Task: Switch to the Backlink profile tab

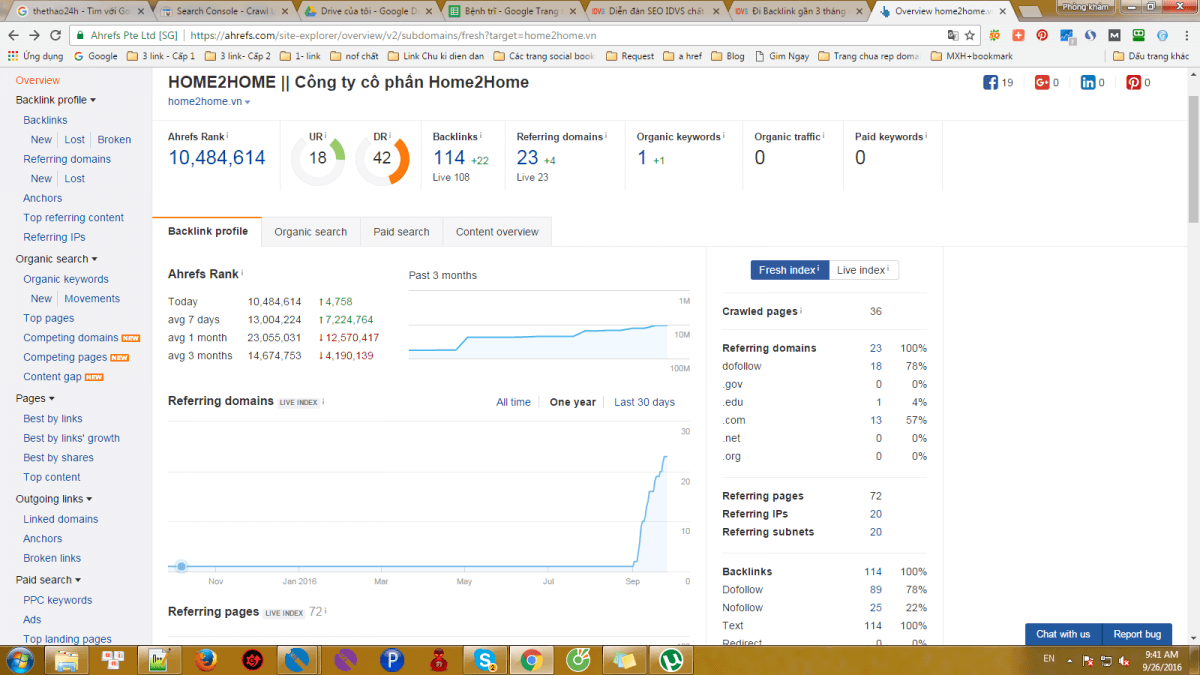Action: [207, 231]
